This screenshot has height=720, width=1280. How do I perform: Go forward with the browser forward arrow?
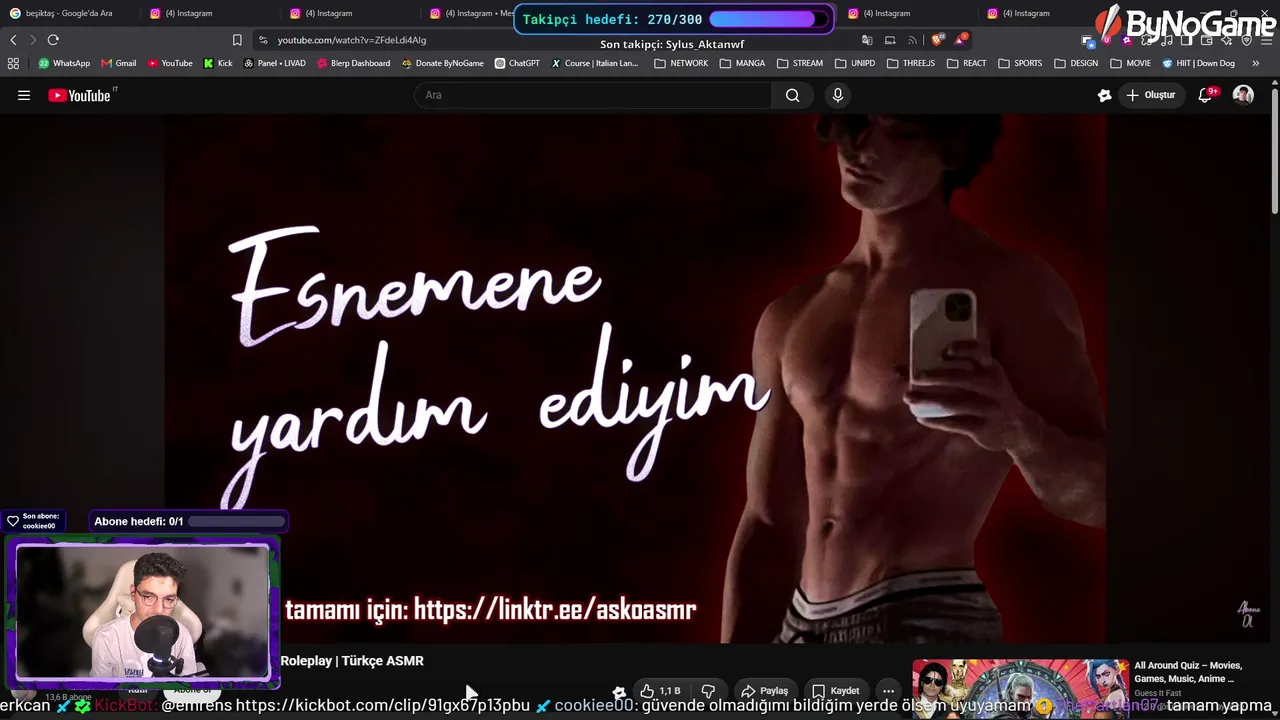pyautogui.click(x=33, y=40)
